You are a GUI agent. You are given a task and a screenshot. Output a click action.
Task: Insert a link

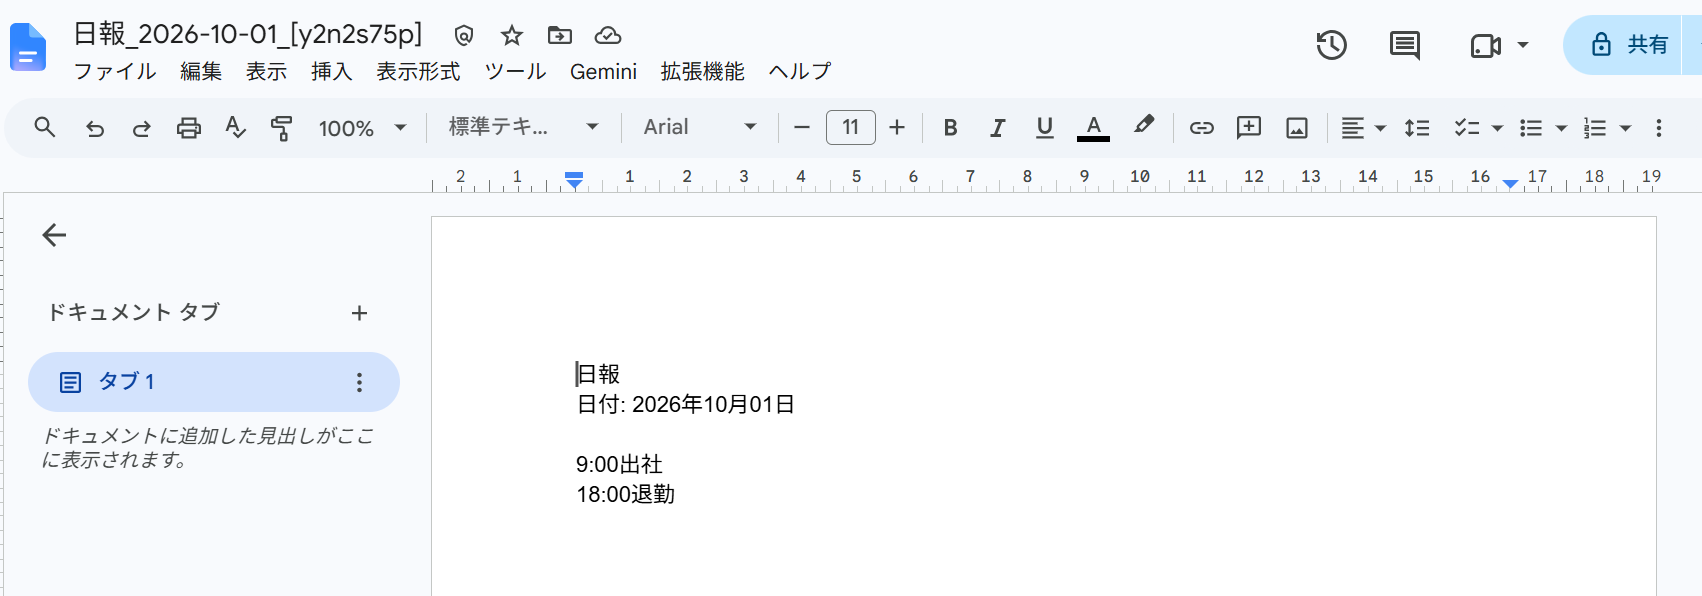(1202, 128)
